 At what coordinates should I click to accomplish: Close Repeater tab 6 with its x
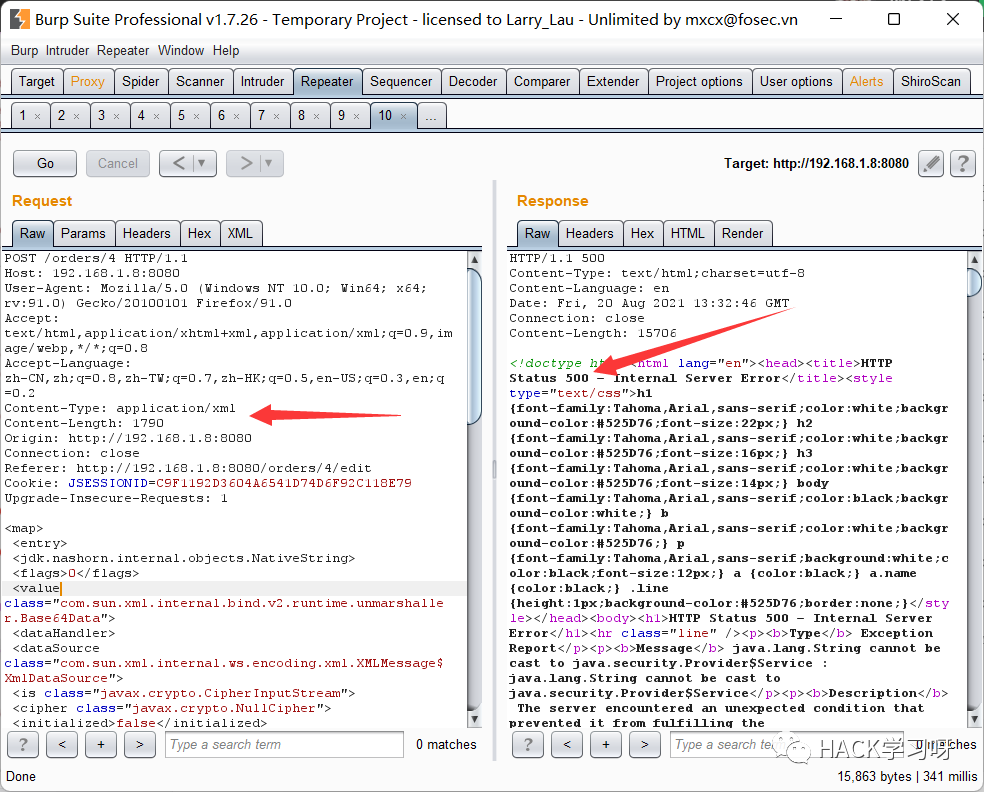click(237, 116)
